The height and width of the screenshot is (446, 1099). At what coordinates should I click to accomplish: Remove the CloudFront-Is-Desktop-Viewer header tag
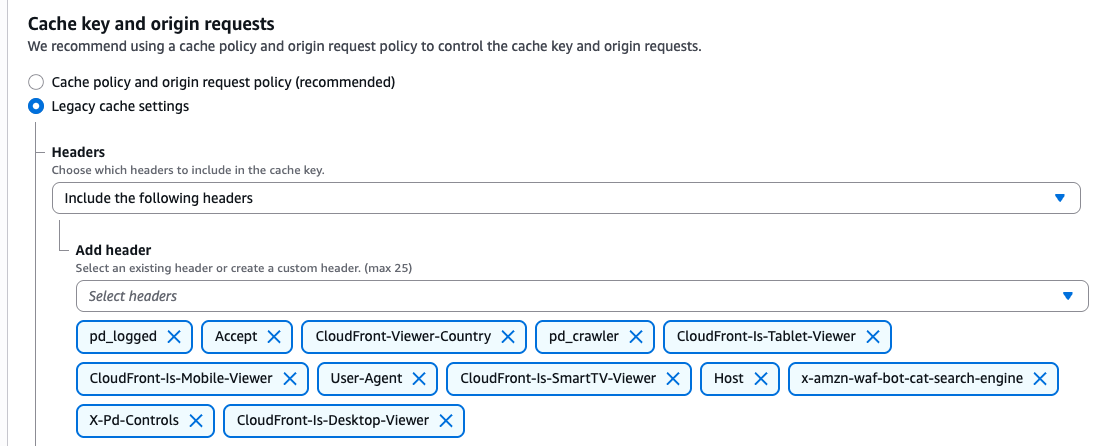click(446, 421)
